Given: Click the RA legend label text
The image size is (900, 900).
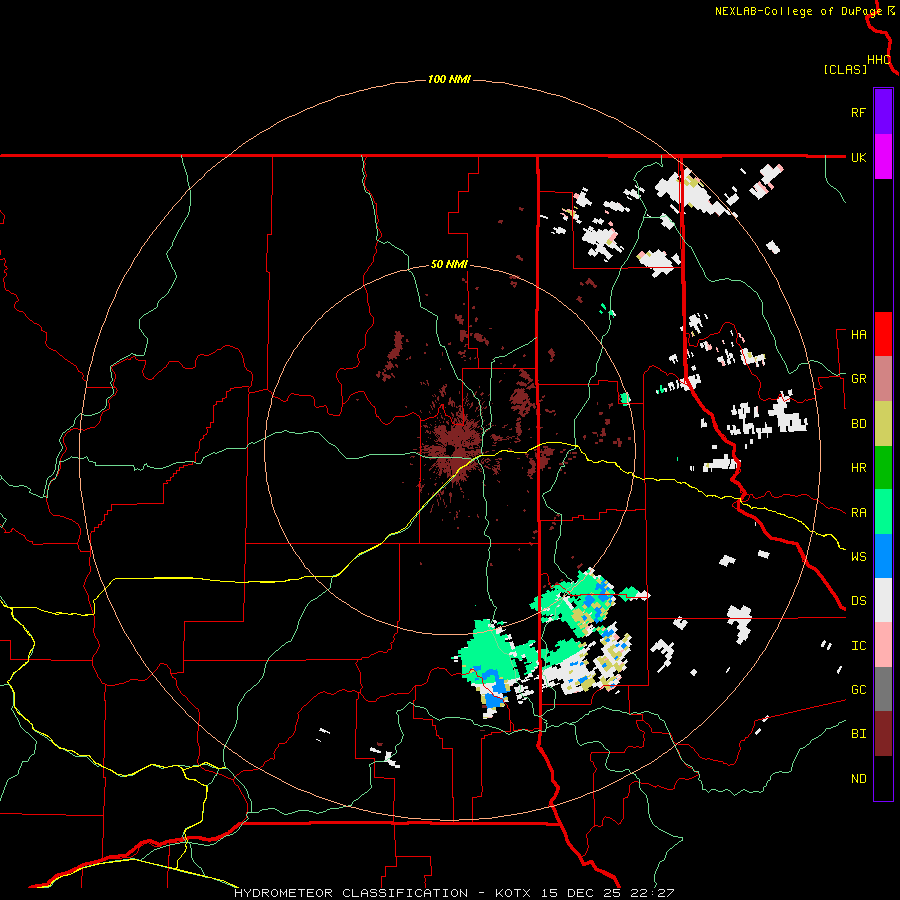Looking at the screenshot, I should pyautogui.click(x=858, y=513).
